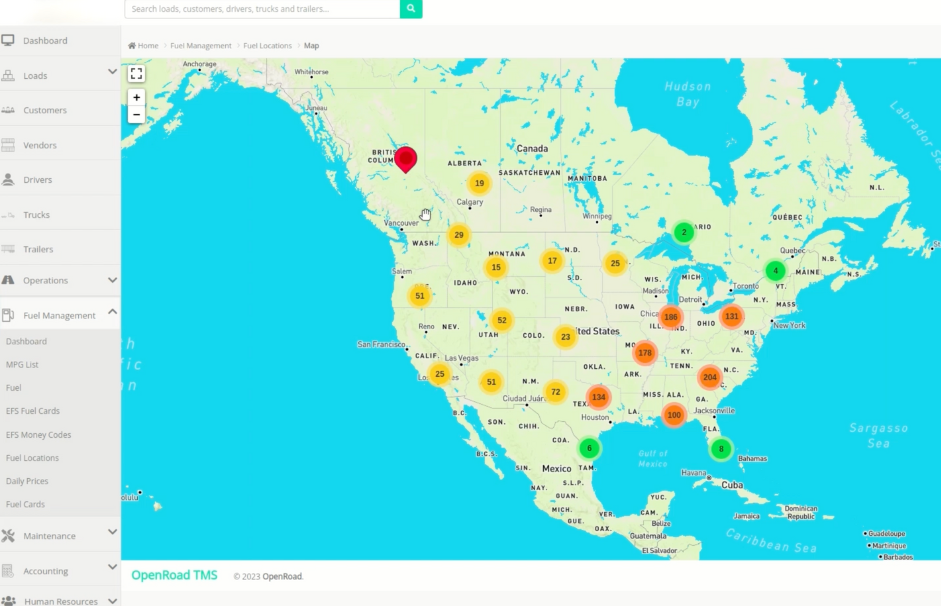Select the Vendors sidebar label
Screen dimensions: 941x606
point(40,145)
